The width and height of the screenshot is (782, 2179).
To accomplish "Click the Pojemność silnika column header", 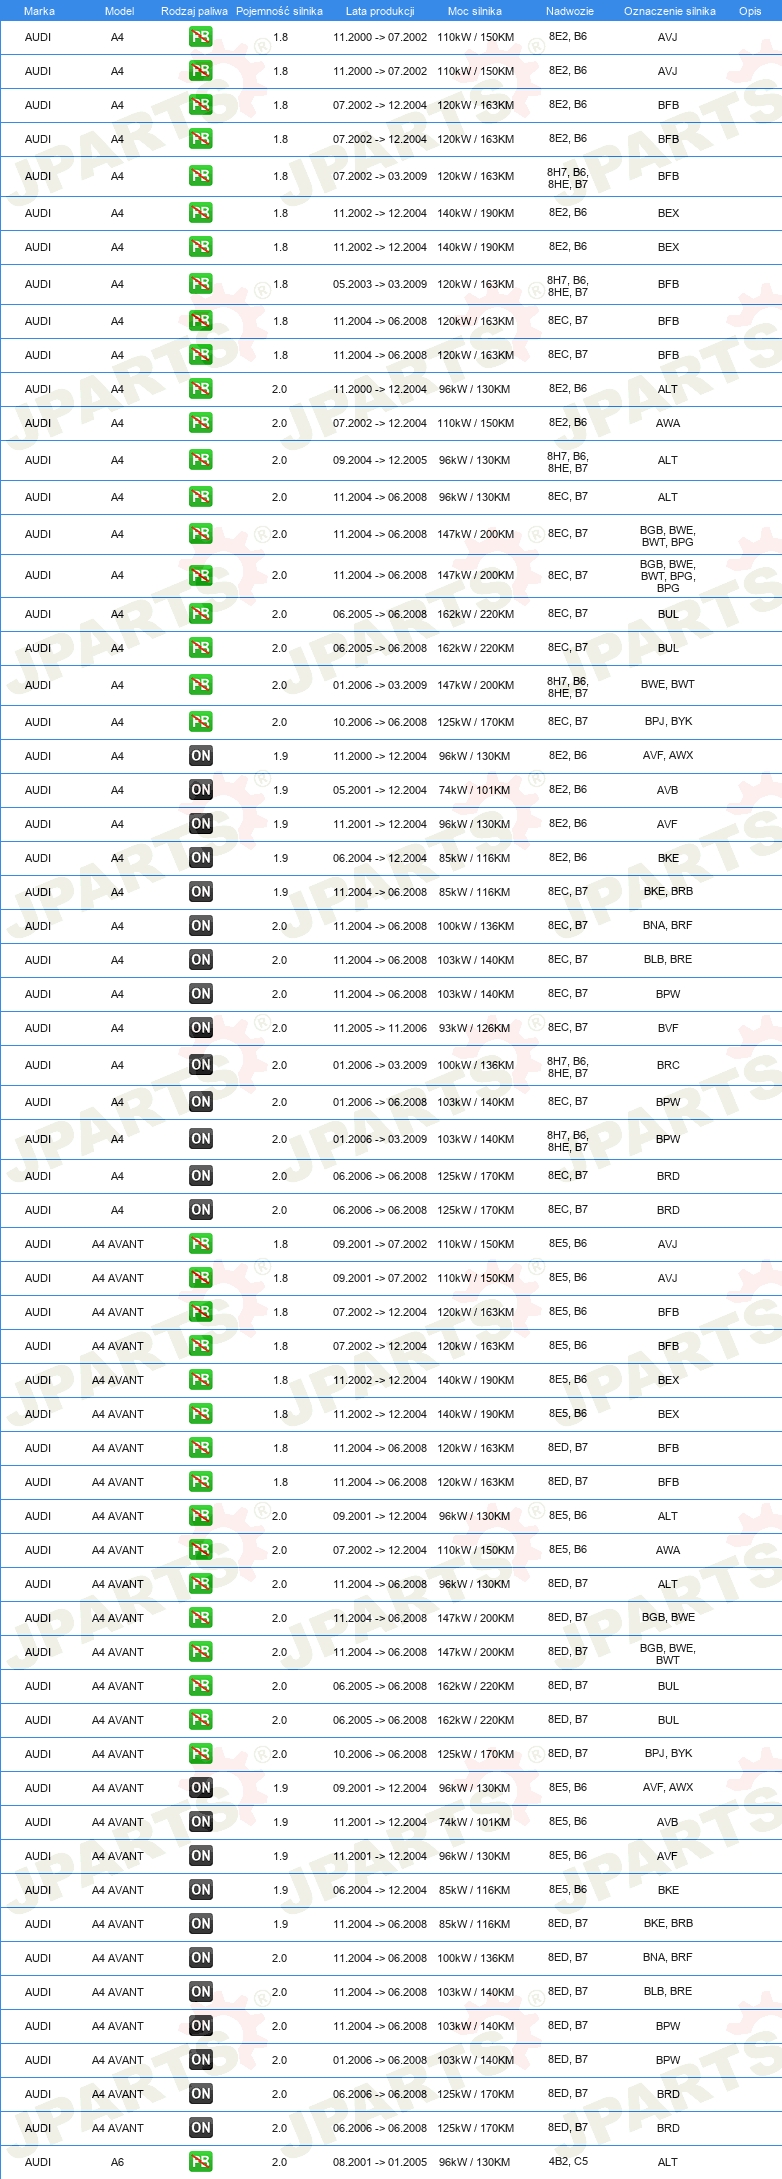I will 279,11.
